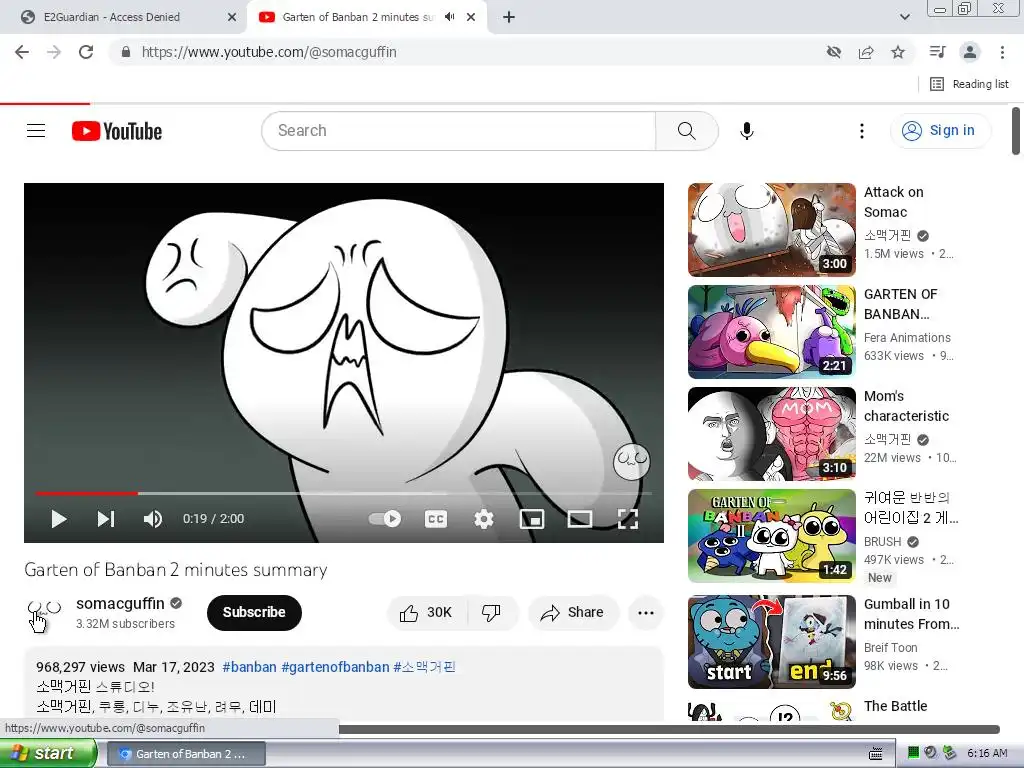
Task: Subscribe to somacguffin channel
Action: [x=254, y=613]
